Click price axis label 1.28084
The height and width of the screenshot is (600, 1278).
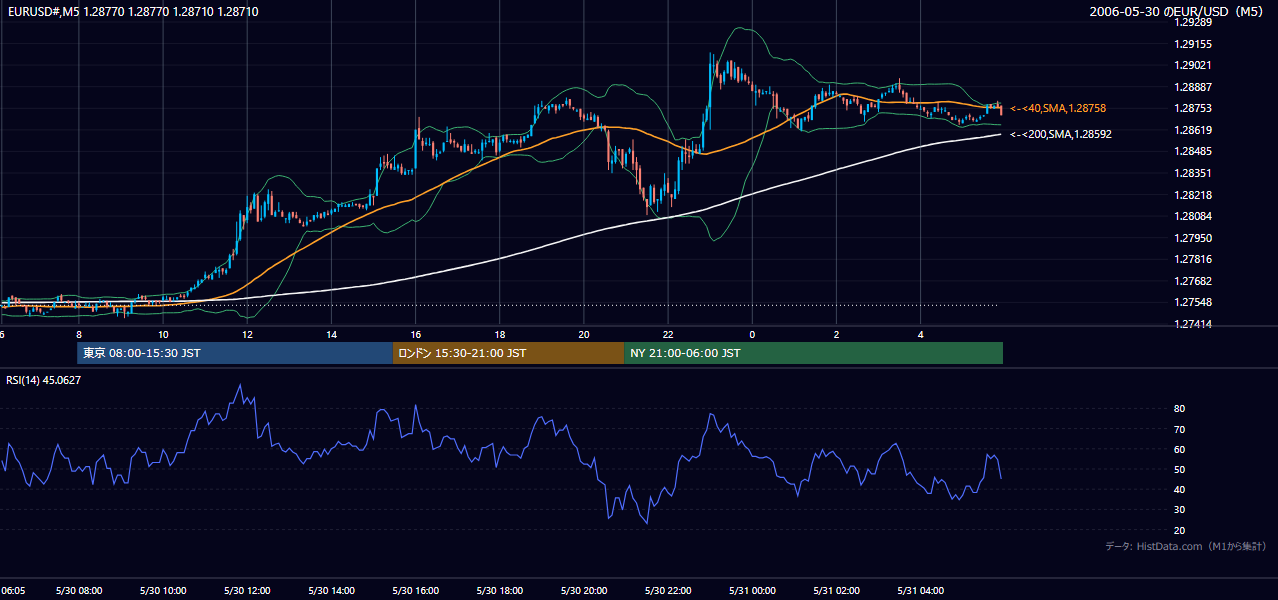tap(1193, 216)
